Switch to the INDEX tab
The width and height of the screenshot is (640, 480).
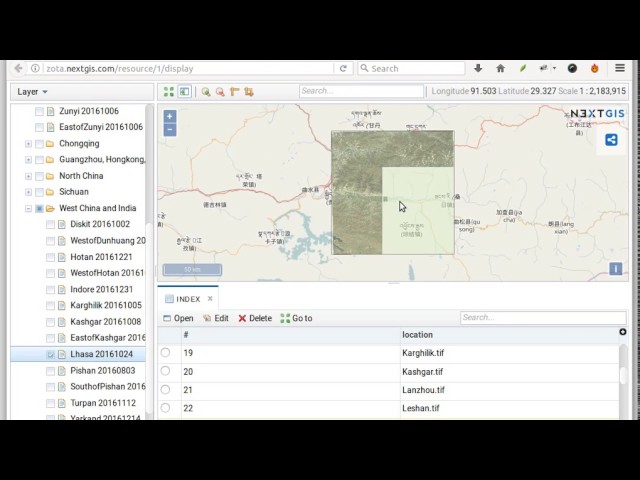(188, 299)
